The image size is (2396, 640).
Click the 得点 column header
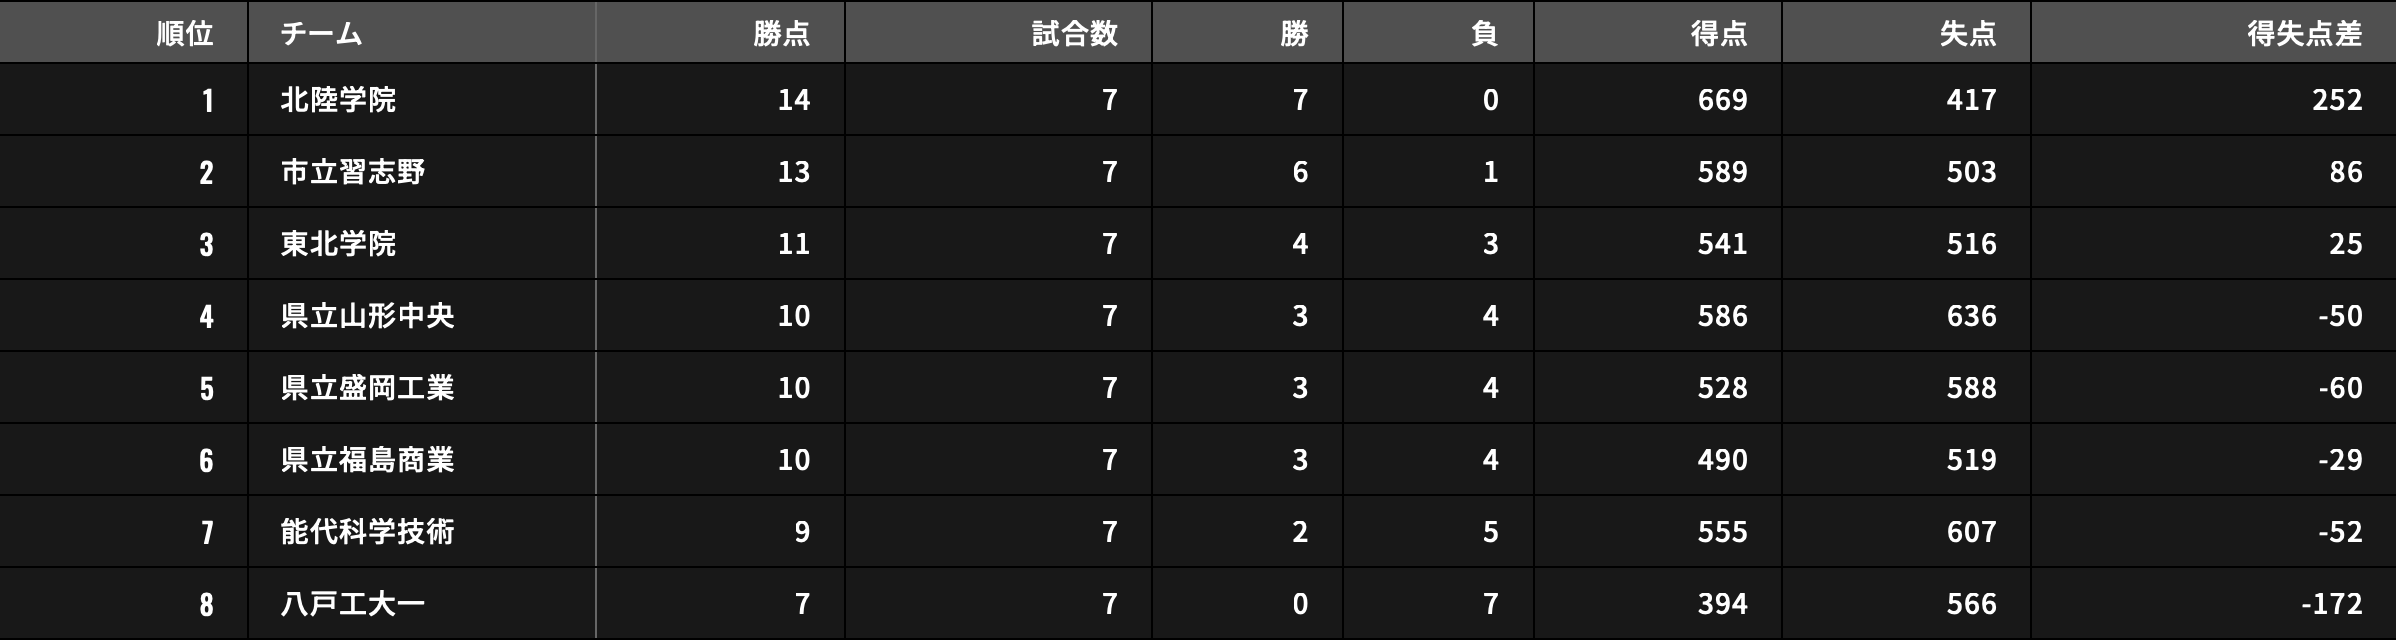[x=1718, y=34]
